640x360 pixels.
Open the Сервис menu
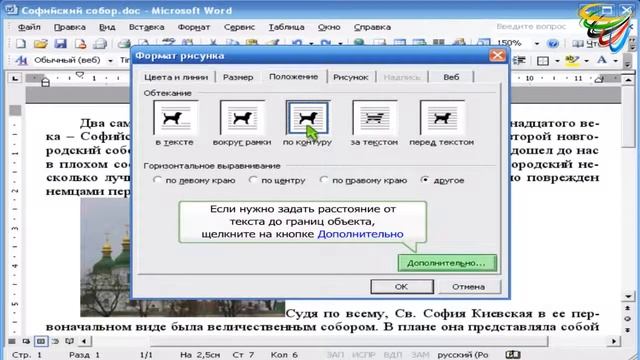239,27
